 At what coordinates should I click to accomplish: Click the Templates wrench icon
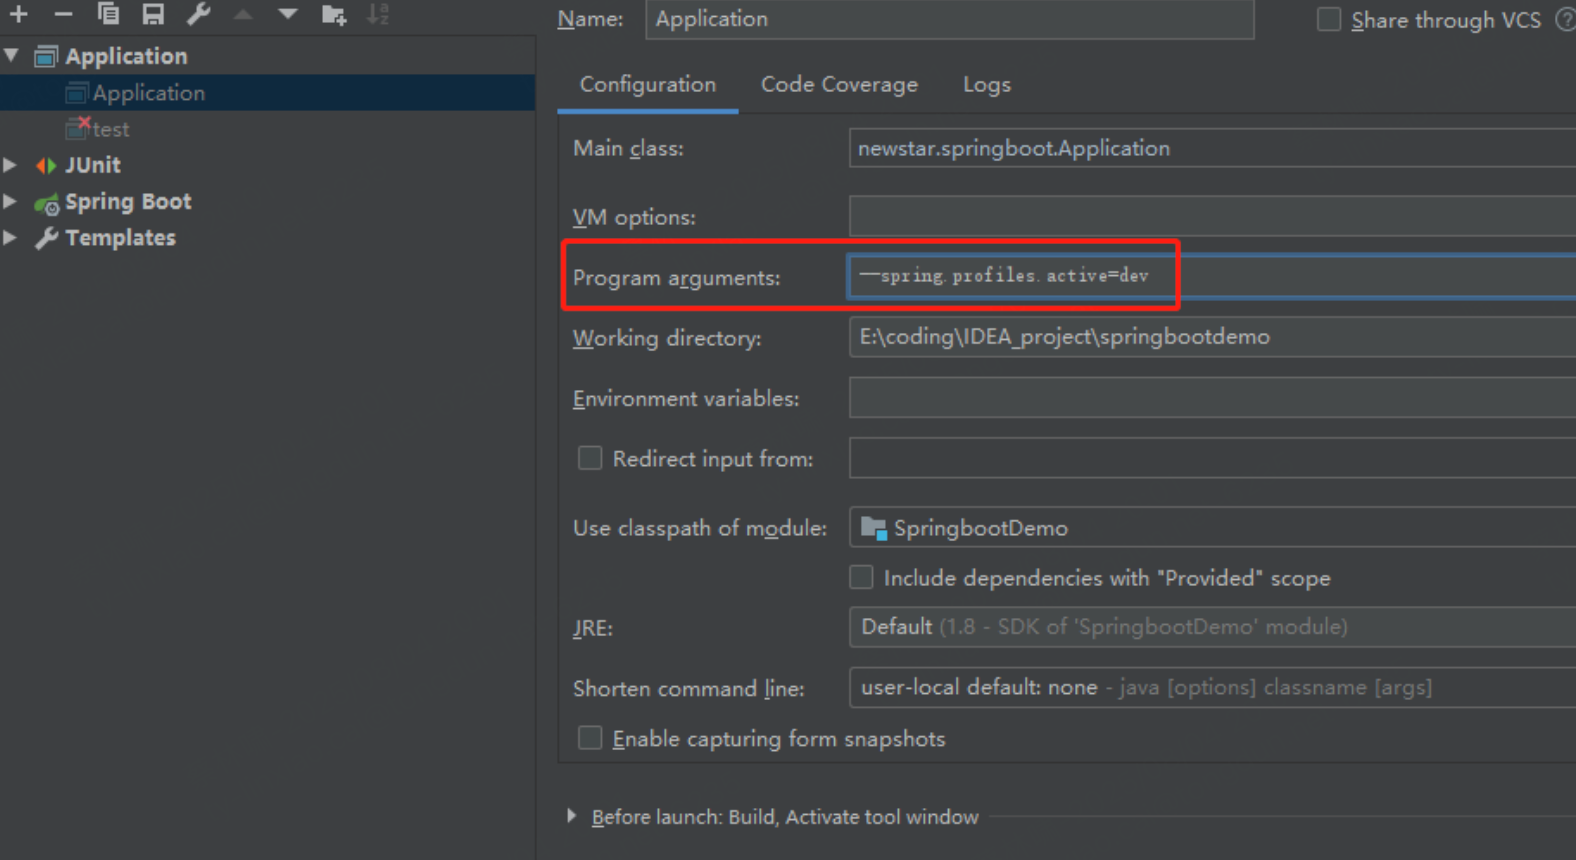(x=46, y=238)
